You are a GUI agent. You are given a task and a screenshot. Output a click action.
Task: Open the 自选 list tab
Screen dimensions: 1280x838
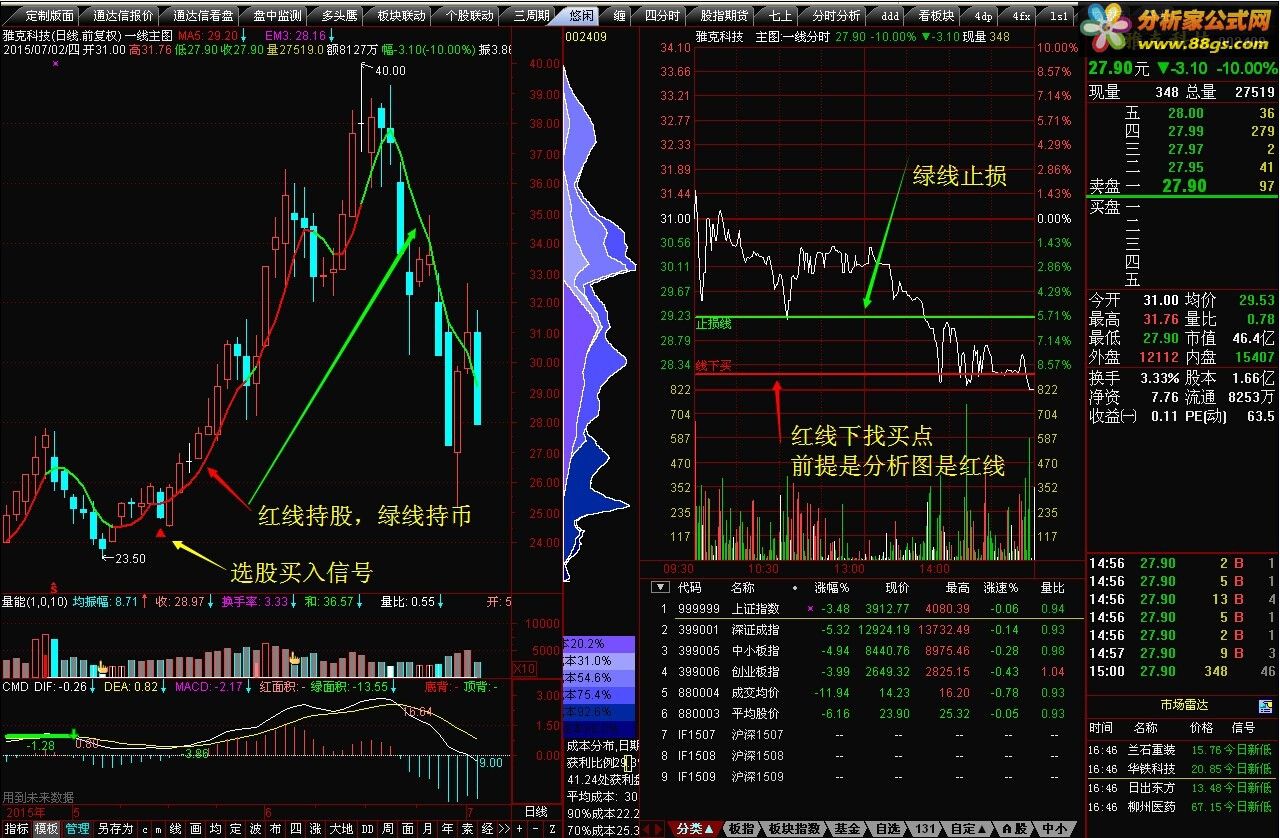888,829
